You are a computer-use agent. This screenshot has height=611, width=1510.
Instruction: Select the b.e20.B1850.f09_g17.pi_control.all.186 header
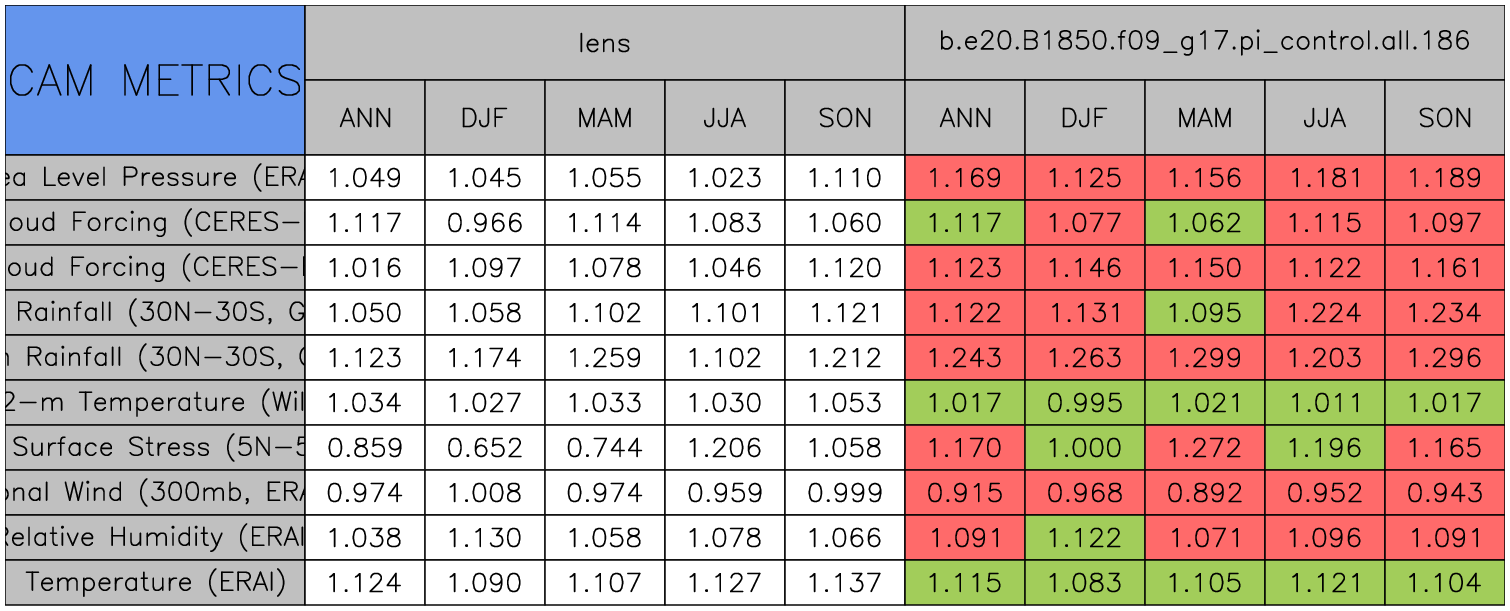pos(1204,42)
